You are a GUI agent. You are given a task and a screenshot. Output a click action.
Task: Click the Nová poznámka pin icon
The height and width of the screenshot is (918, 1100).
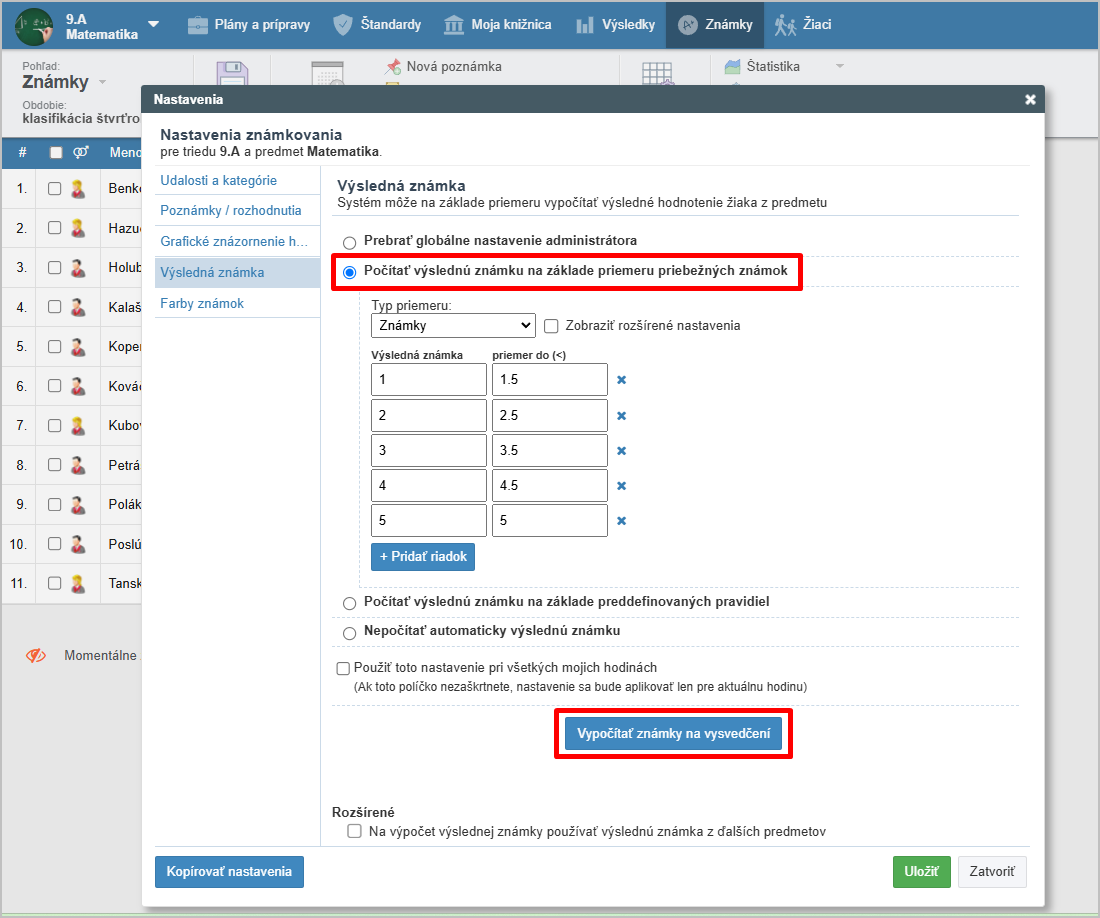tap(393, 67)
